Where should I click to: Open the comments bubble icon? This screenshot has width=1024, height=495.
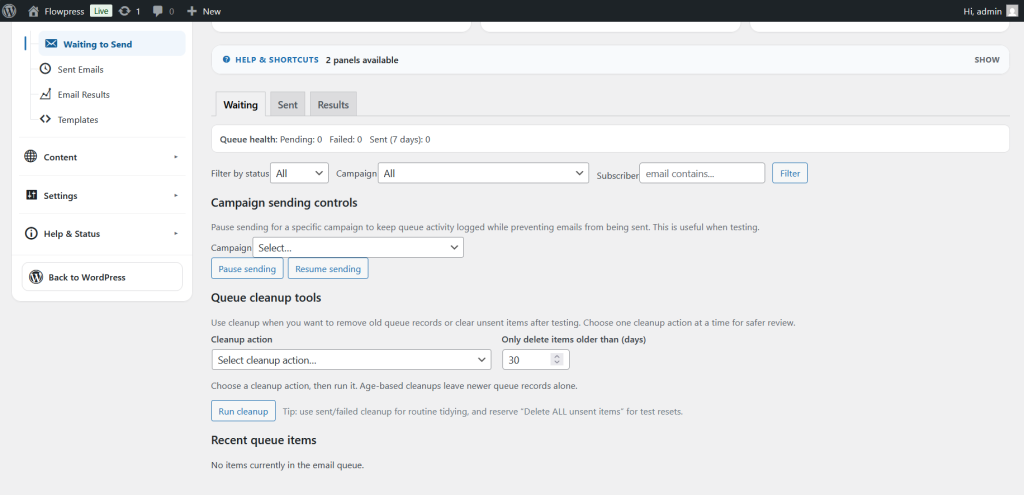pos(158,11)
